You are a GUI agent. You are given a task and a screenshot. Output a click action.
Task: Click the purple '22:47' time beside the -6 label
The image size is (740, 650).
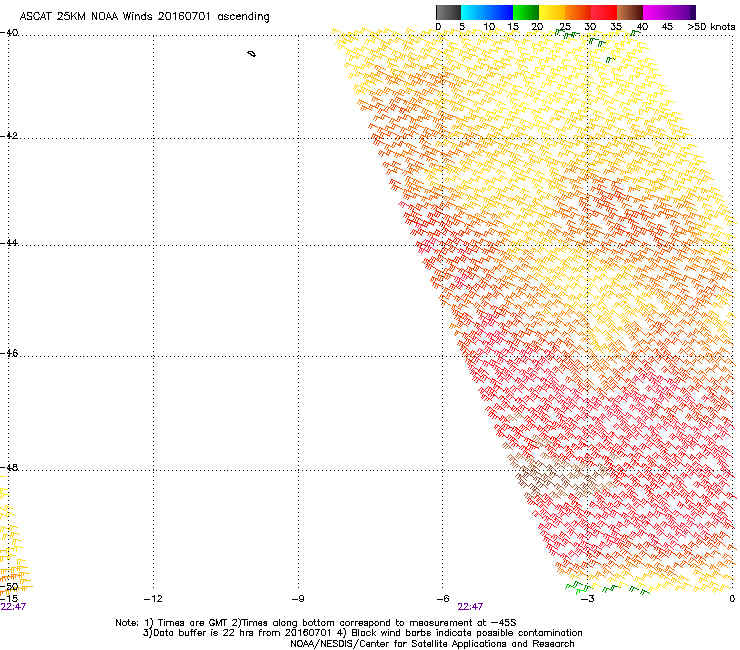[x=470, y=607]
